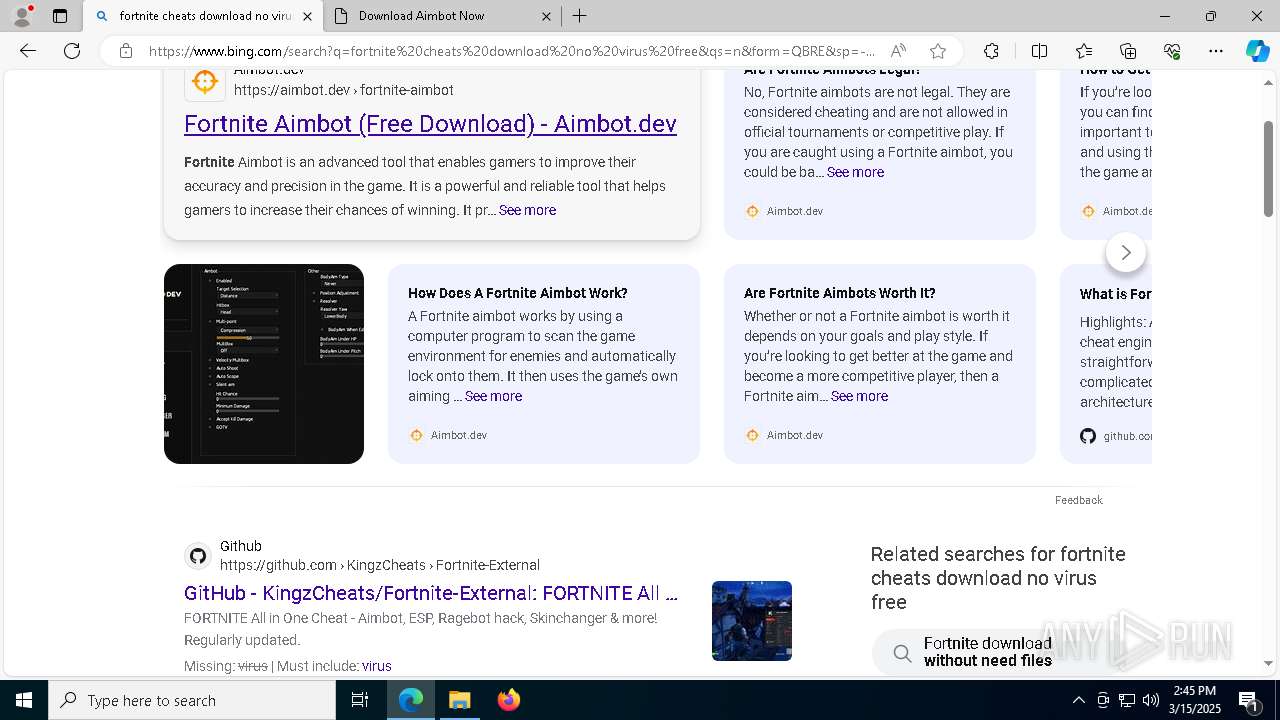The height and width of the screenshot is (720, 1280).
Task: Launch Firefox from taskbar
Action: click(508, 700)
